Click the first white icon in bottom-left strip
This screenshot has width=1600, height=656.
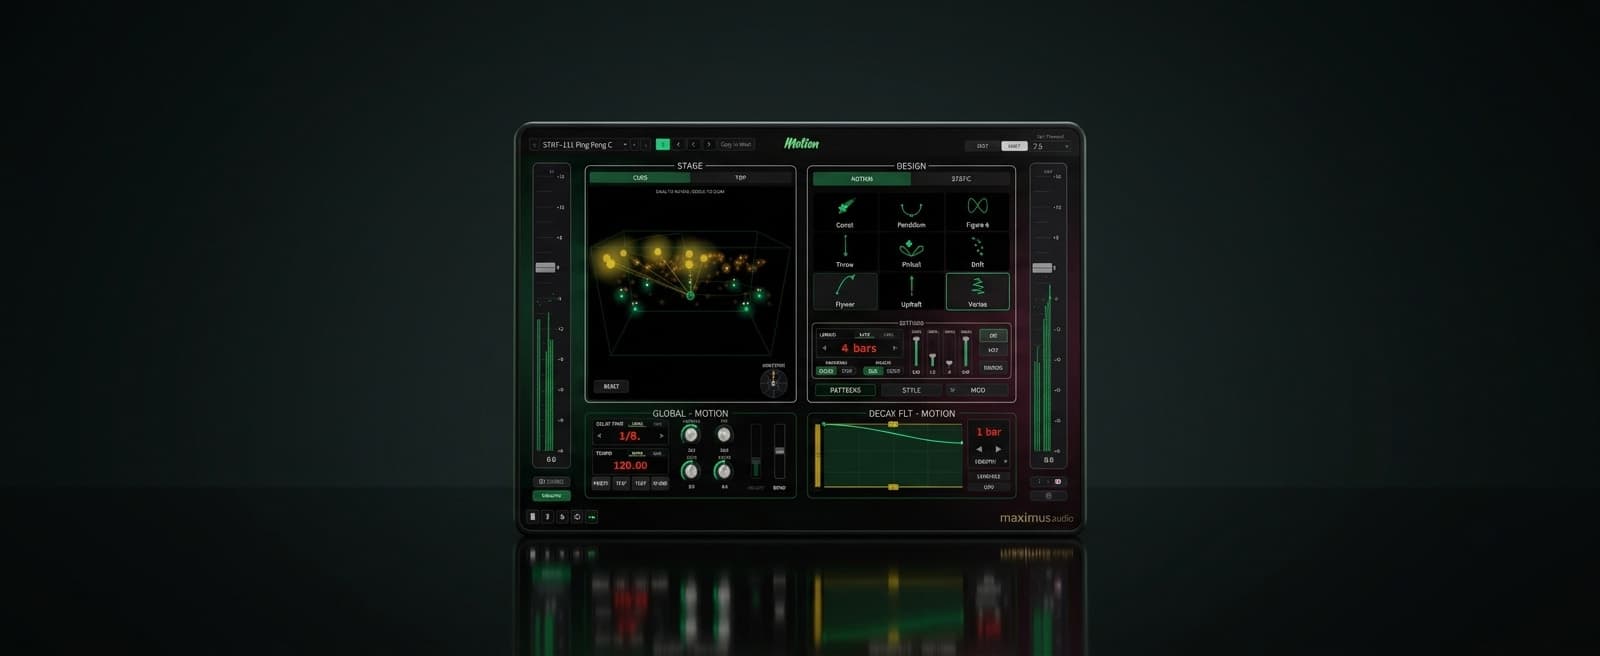[533, 517]
